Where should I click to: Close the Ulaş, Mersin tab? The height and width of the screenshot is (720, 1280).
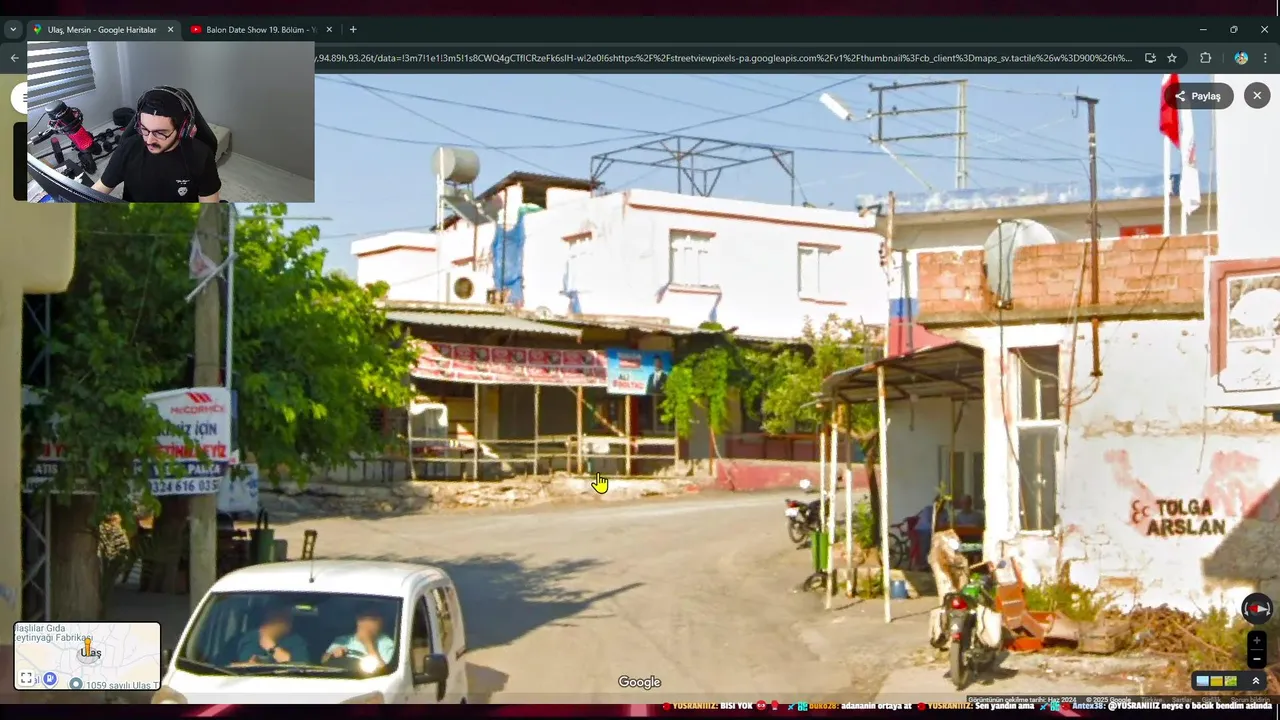[x=170, y=30]
